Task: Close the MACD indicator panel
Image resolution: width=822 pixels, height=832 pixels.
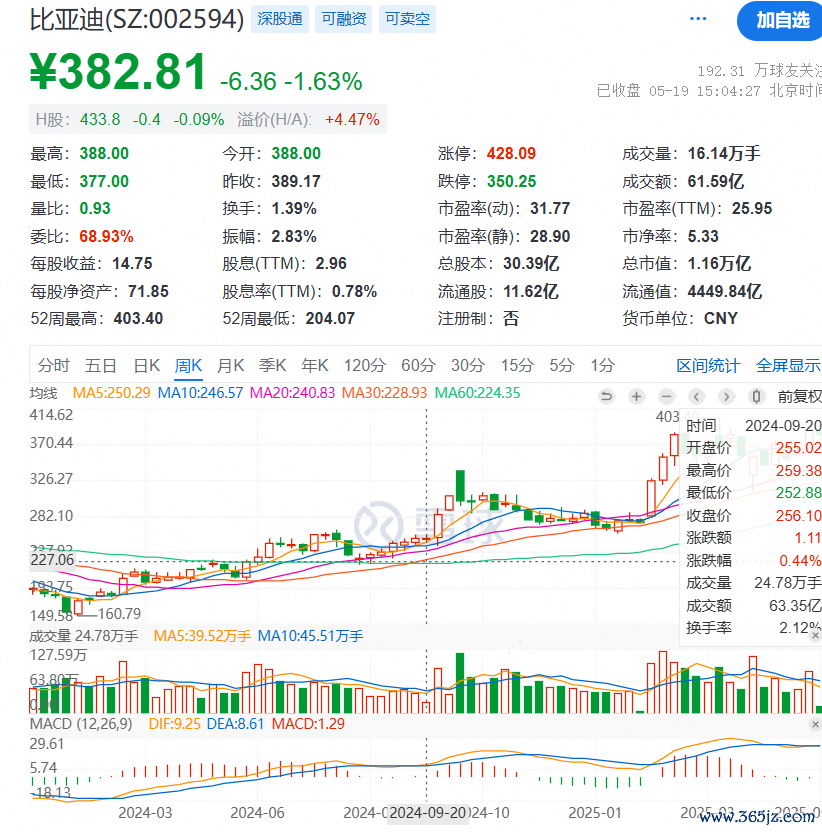Action: tap(816, 724)
